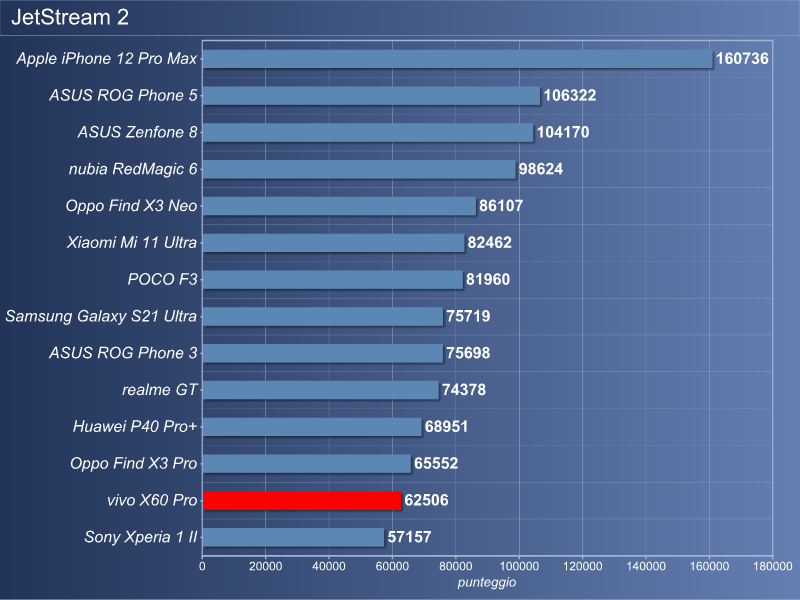Click the "JetStream 2" chart title
Screen dimensions: 800x600
pos(70,17)
